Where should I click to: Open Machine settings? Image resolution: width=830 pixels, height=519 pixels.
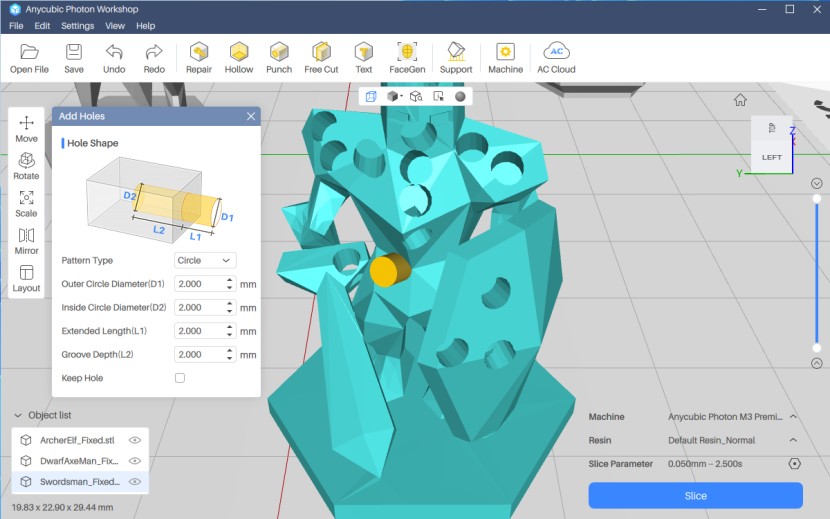[506, 58]
